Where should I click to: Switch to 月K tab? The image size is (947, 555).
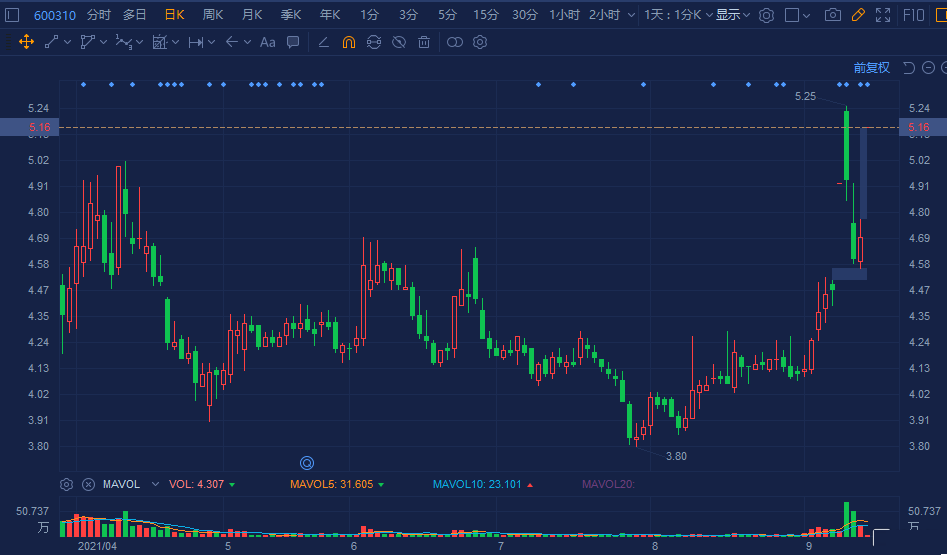click(252, 15)
